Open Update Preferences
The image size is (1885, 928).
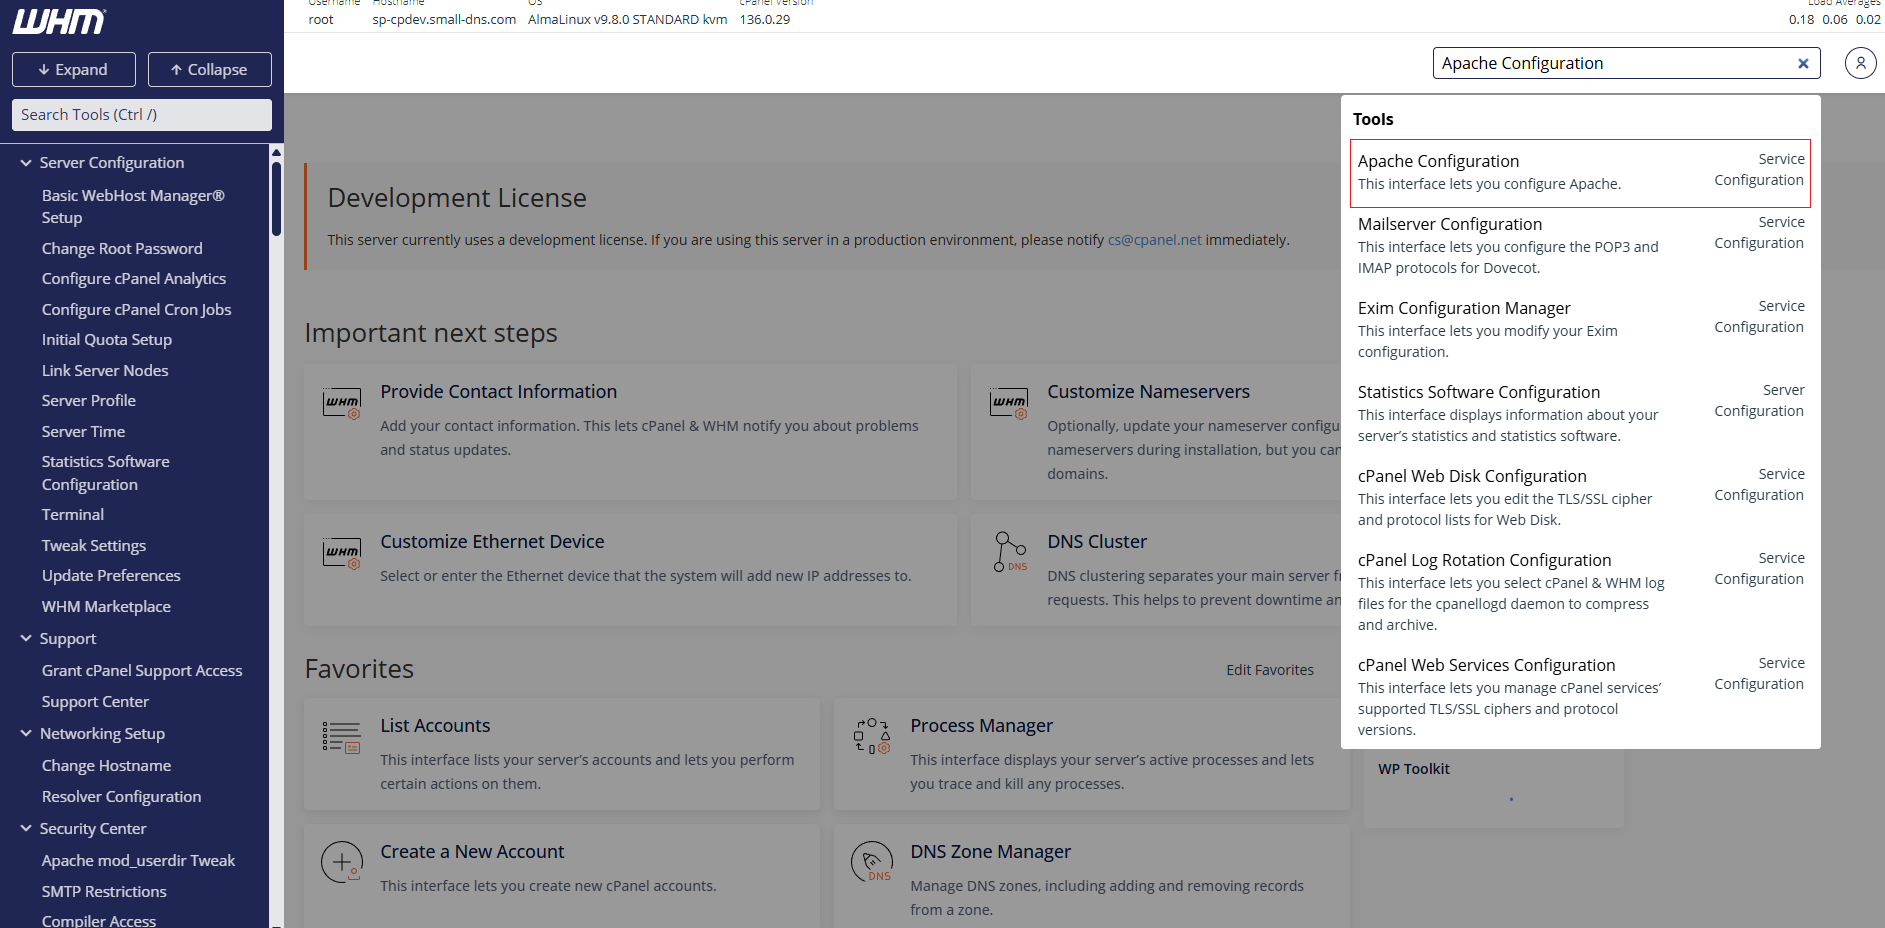[111, 575]
